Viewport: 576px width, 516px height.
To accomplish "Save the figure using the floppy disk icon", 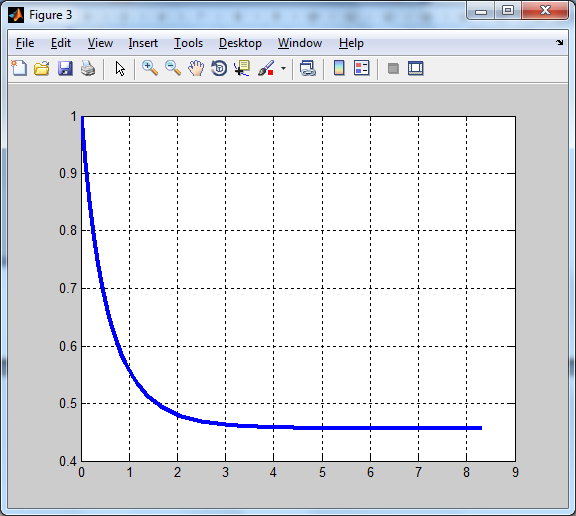I will click(65, 68).
